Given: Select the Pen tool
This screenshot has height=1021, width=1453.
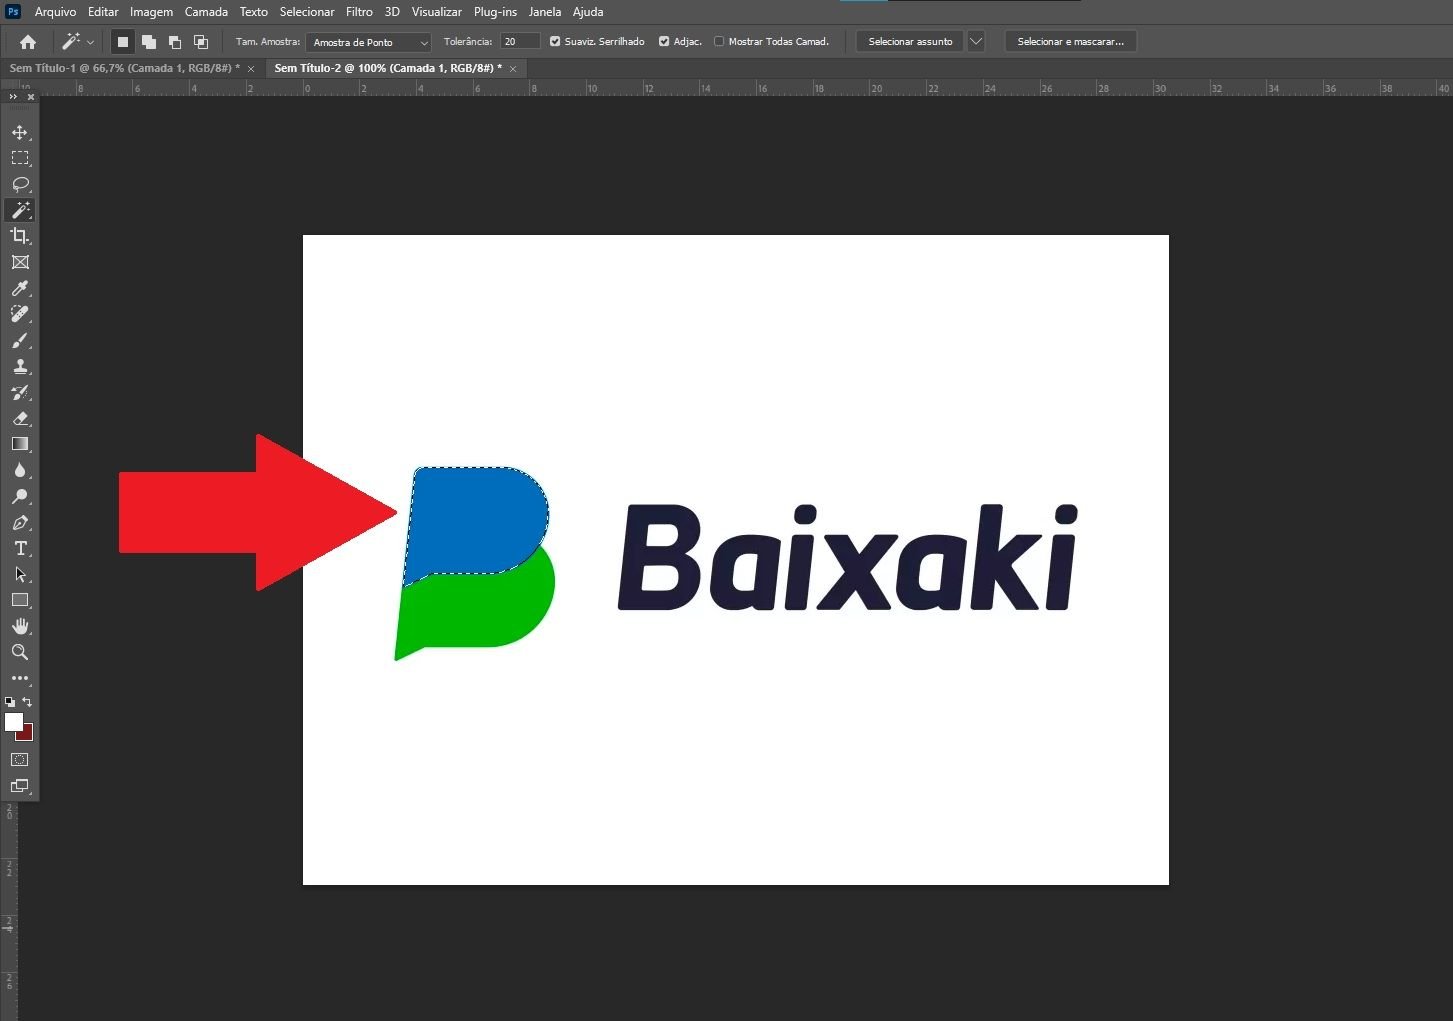Looking at the screenshot, I should (x=20, y=522).
